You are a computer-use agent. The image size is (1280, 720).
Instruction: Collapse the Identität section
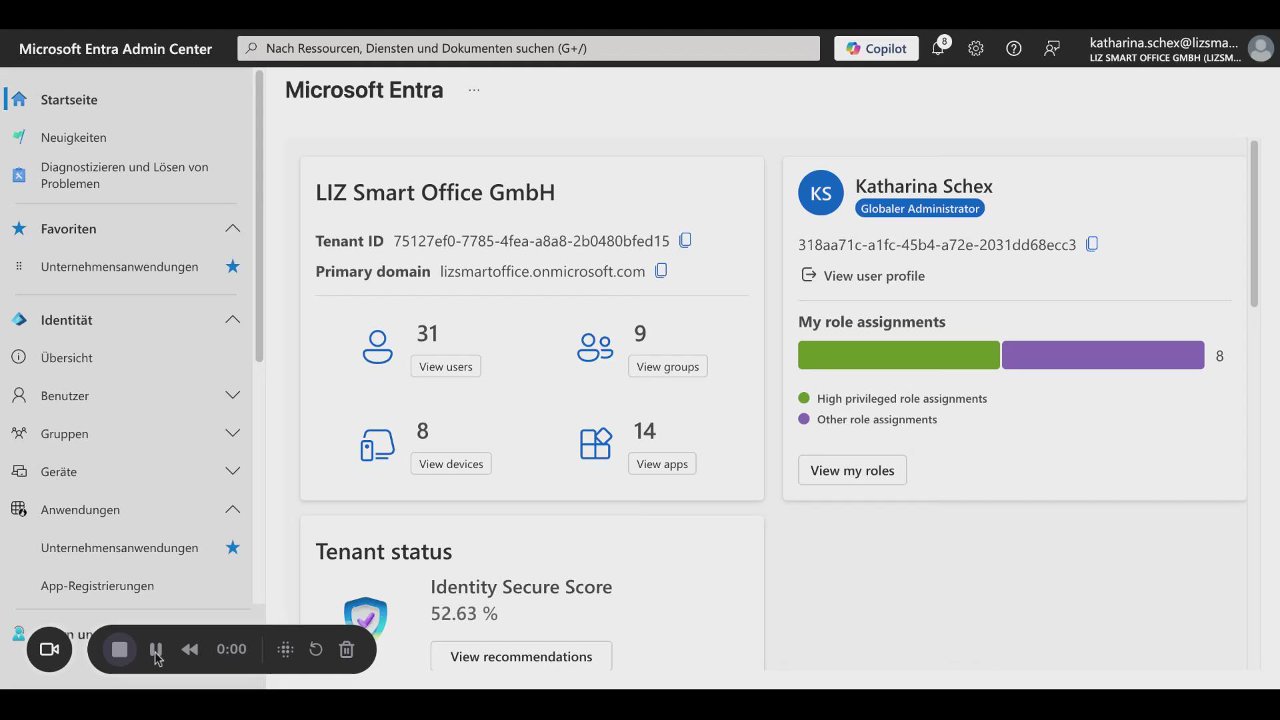pyautogui.click(x=233, y=320)
